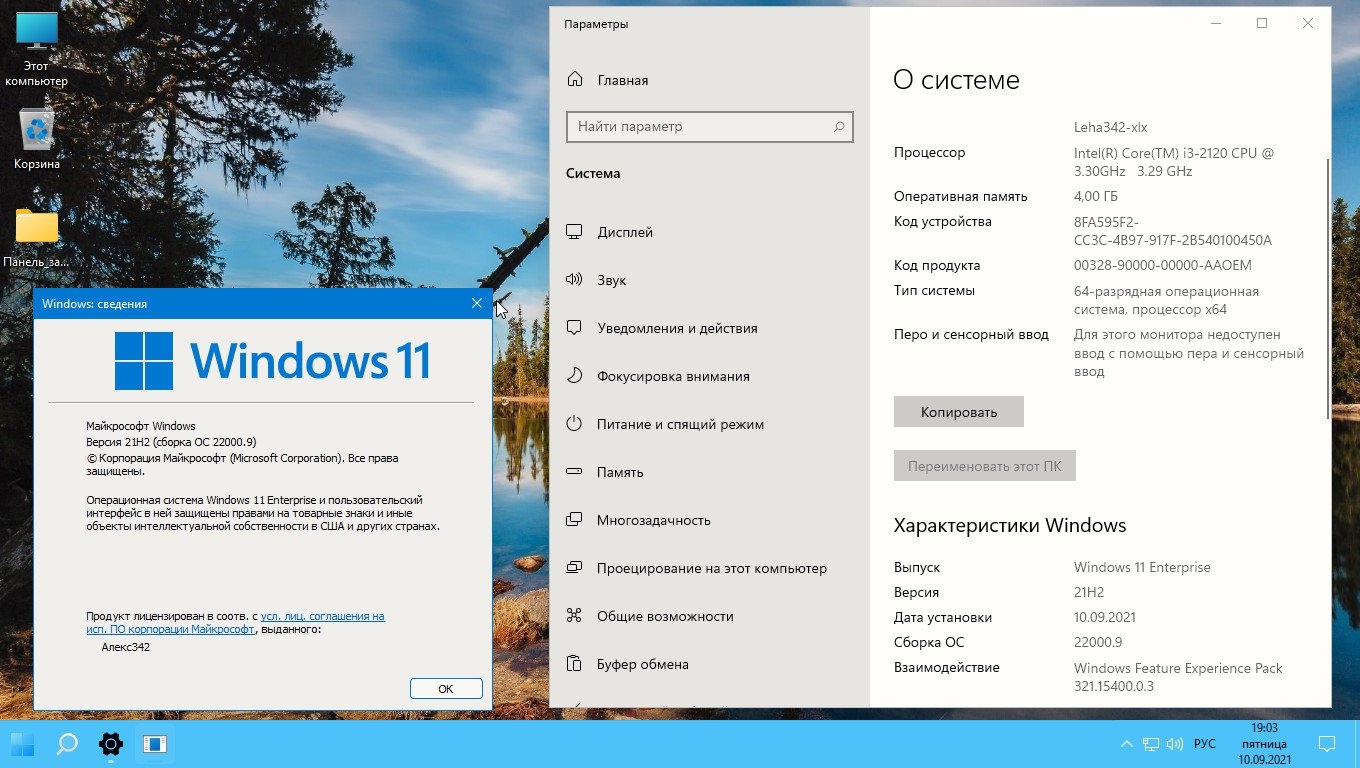The image size is (1360, 768).
Task: Open the усл. лиц. соглашения license link
Action: point(323,616)
